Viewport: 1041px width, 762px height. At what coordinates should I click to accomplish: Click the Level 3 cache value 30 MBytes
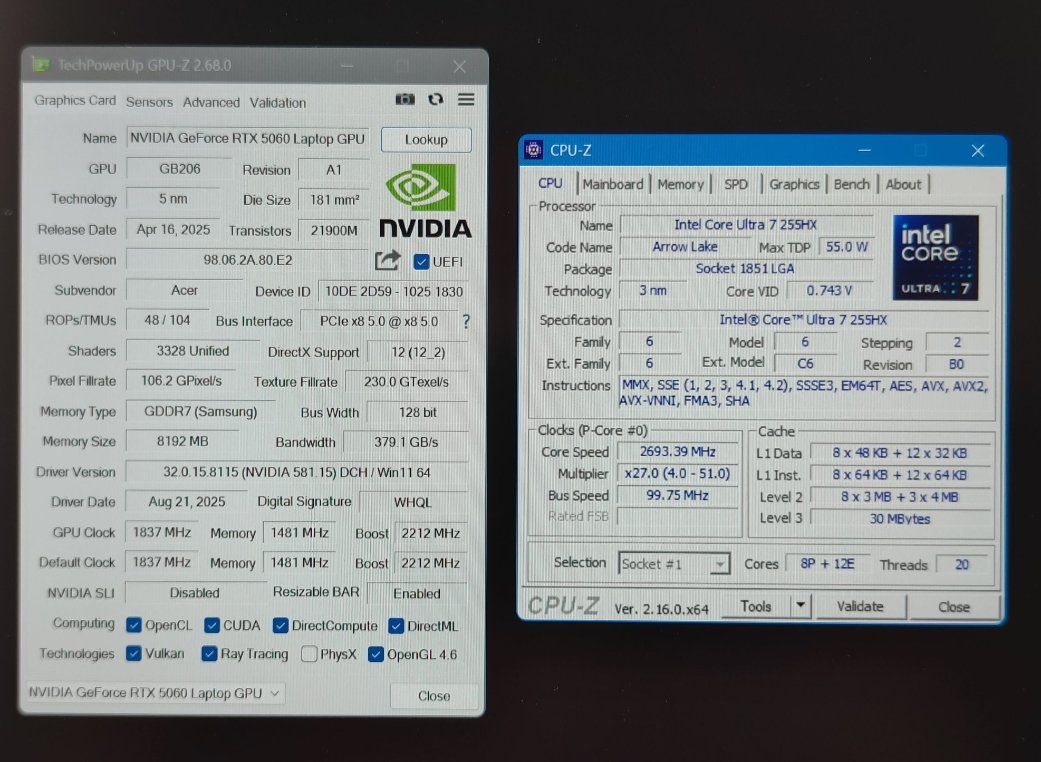click(x=900, y=518)
